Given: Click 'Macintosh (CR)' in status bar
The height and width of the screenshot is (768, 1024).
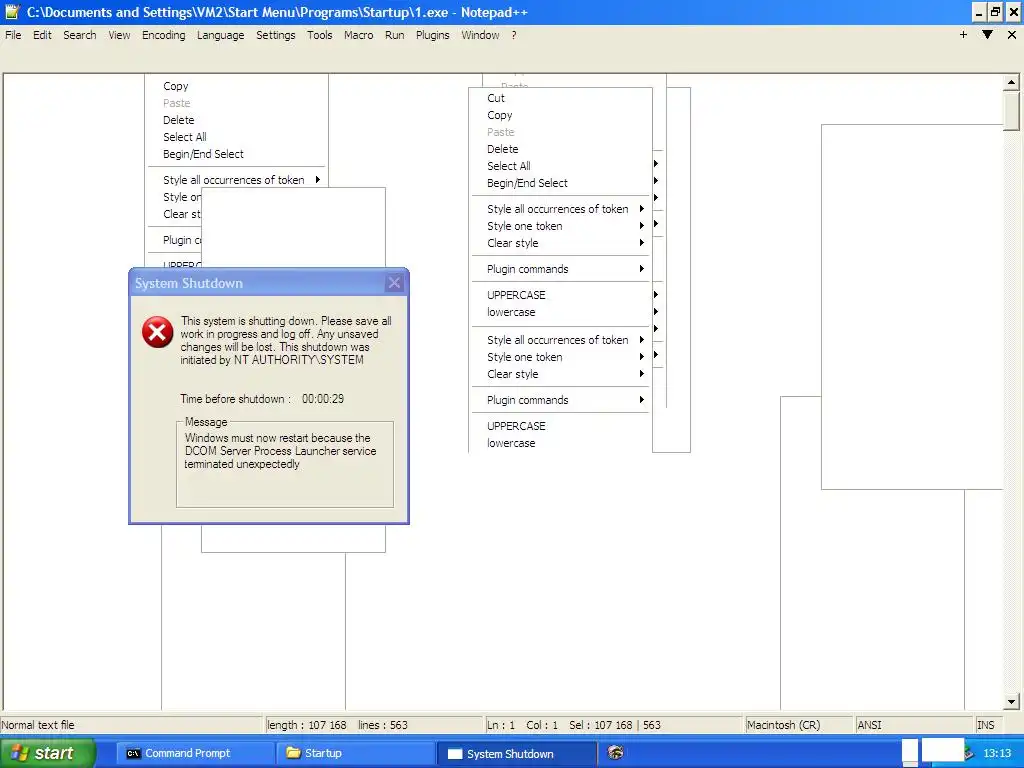Looking at the screenshot, I should tap(783, 725).
